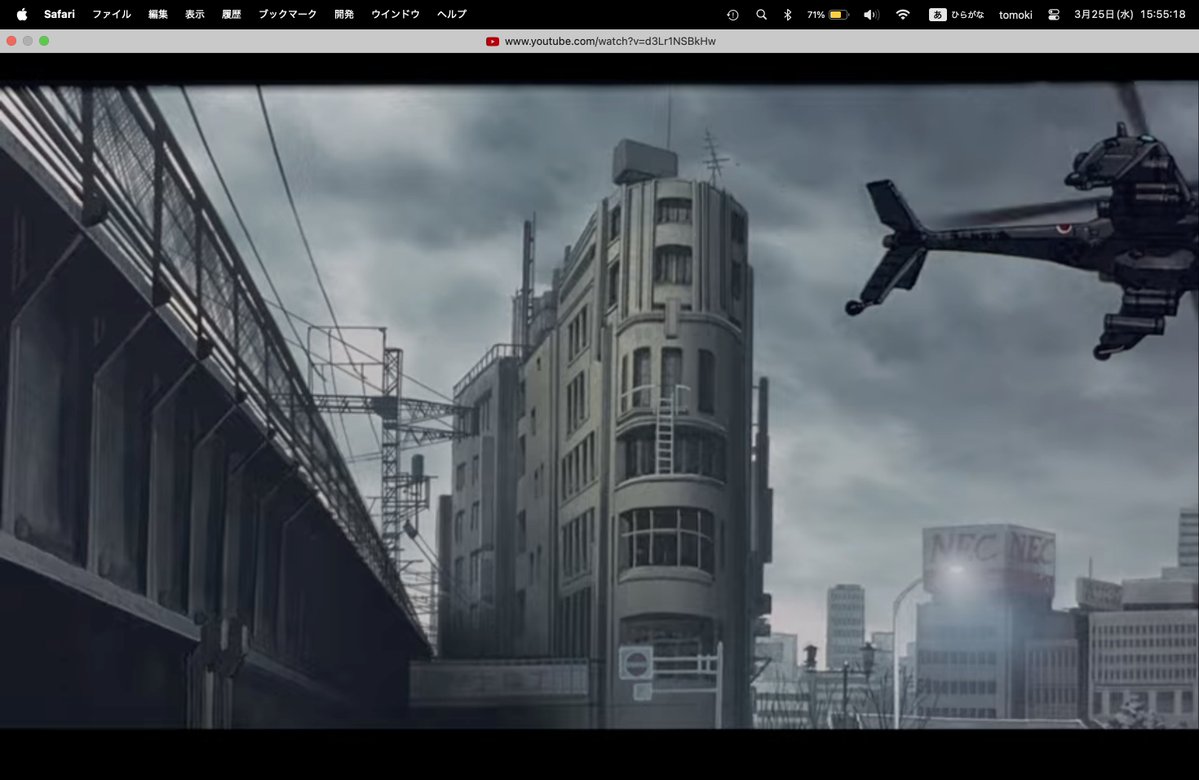Open the ブックマーク menu
Image resolution: width=1199 pixels, height=780 pixels.
click(x=288, y=14)
